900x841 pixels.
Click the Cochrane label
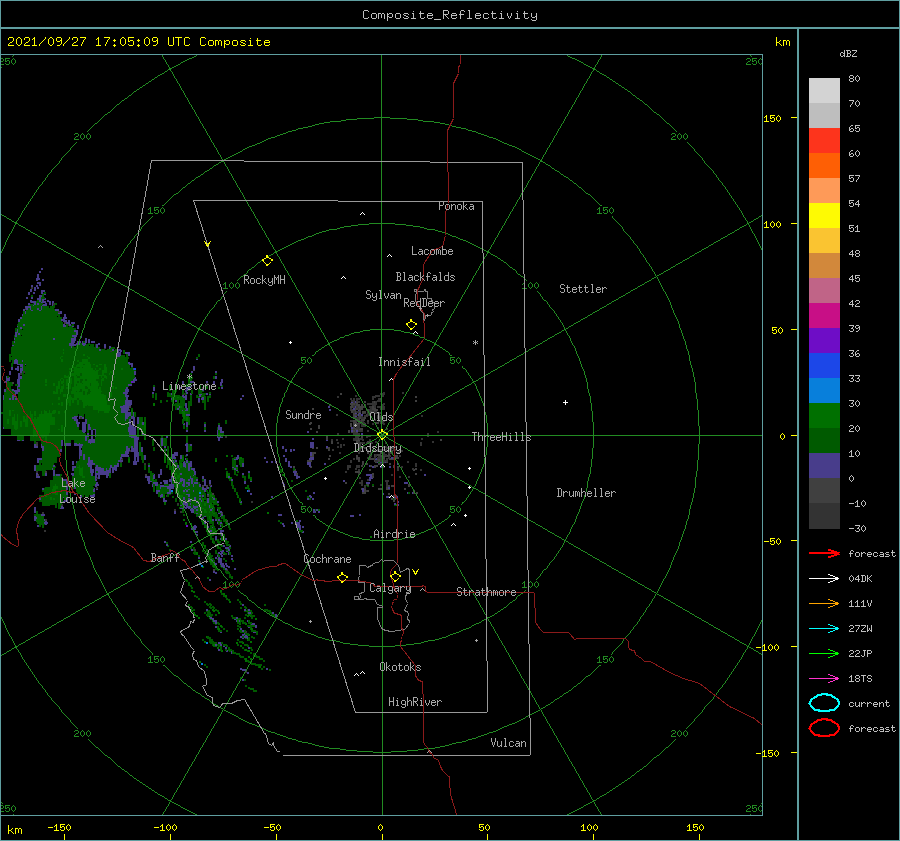[327, 559]
